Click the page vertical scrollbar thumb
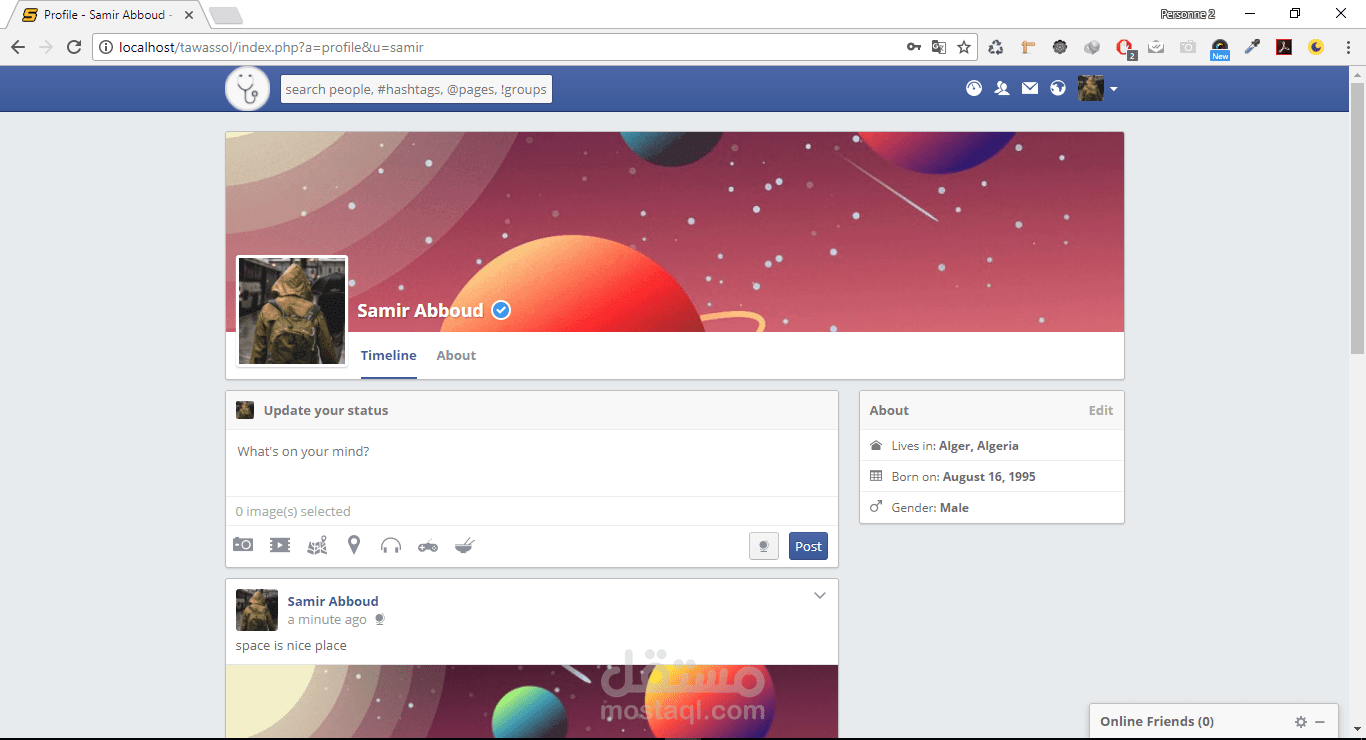The height and width of the screenshot is (740, 1366). pos(1358,219)
